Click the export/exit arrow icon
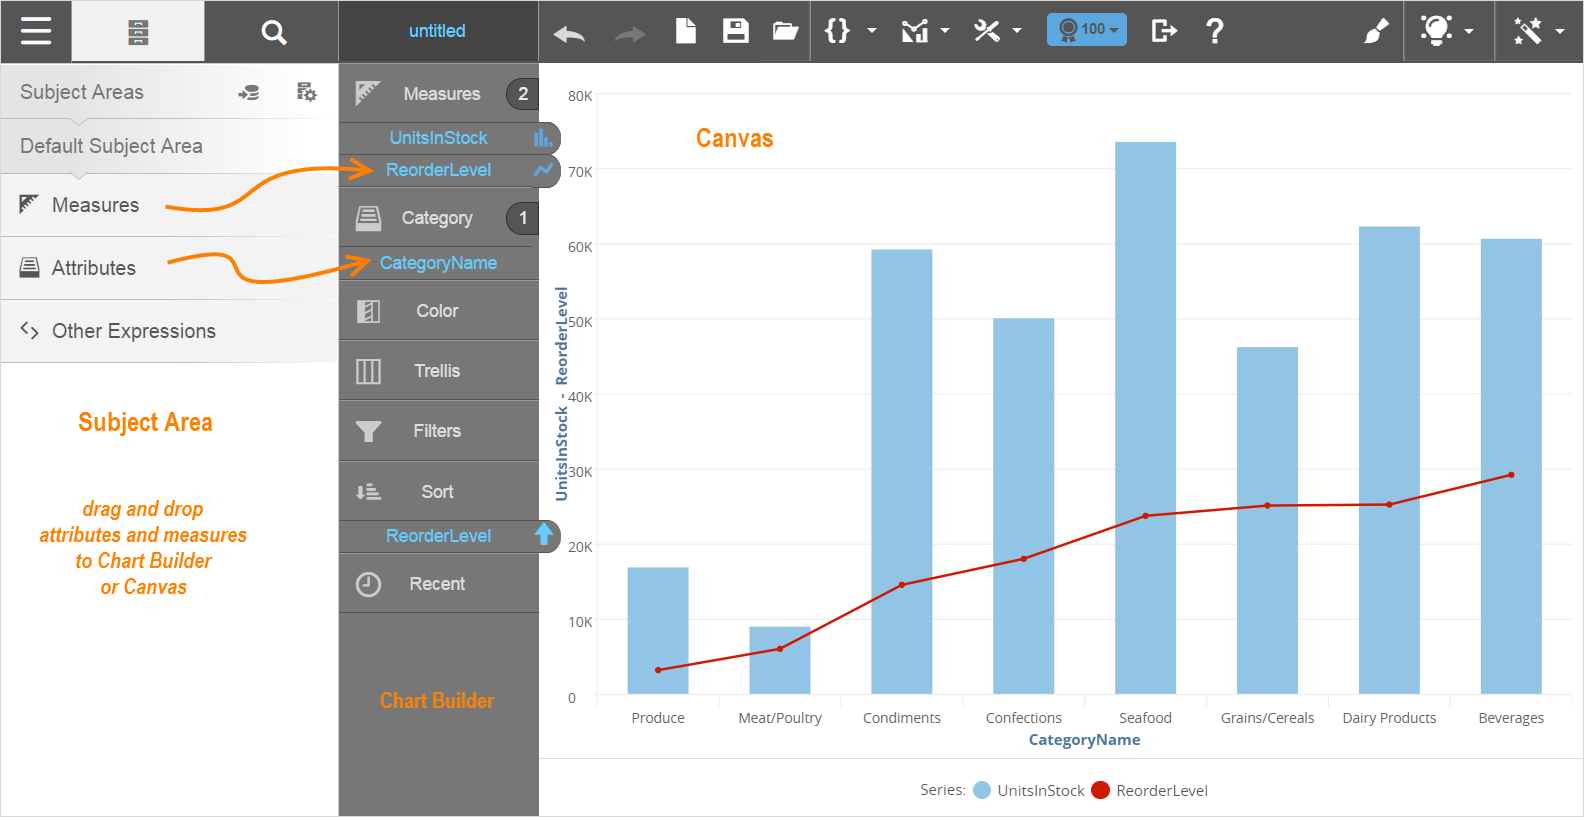 [1163, 31]
